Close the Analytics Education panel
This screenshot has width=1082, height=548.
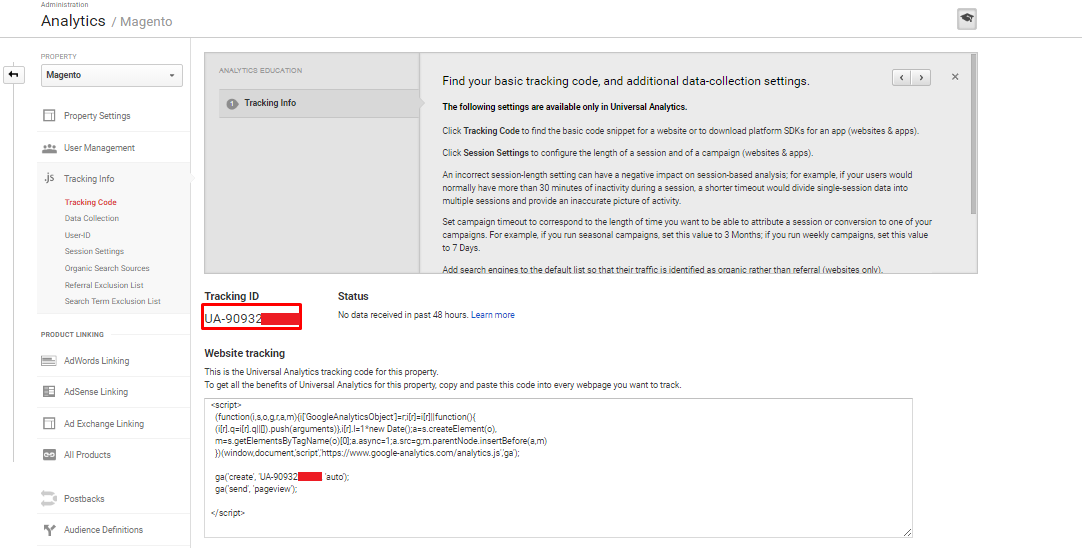(x=955, y=77)
